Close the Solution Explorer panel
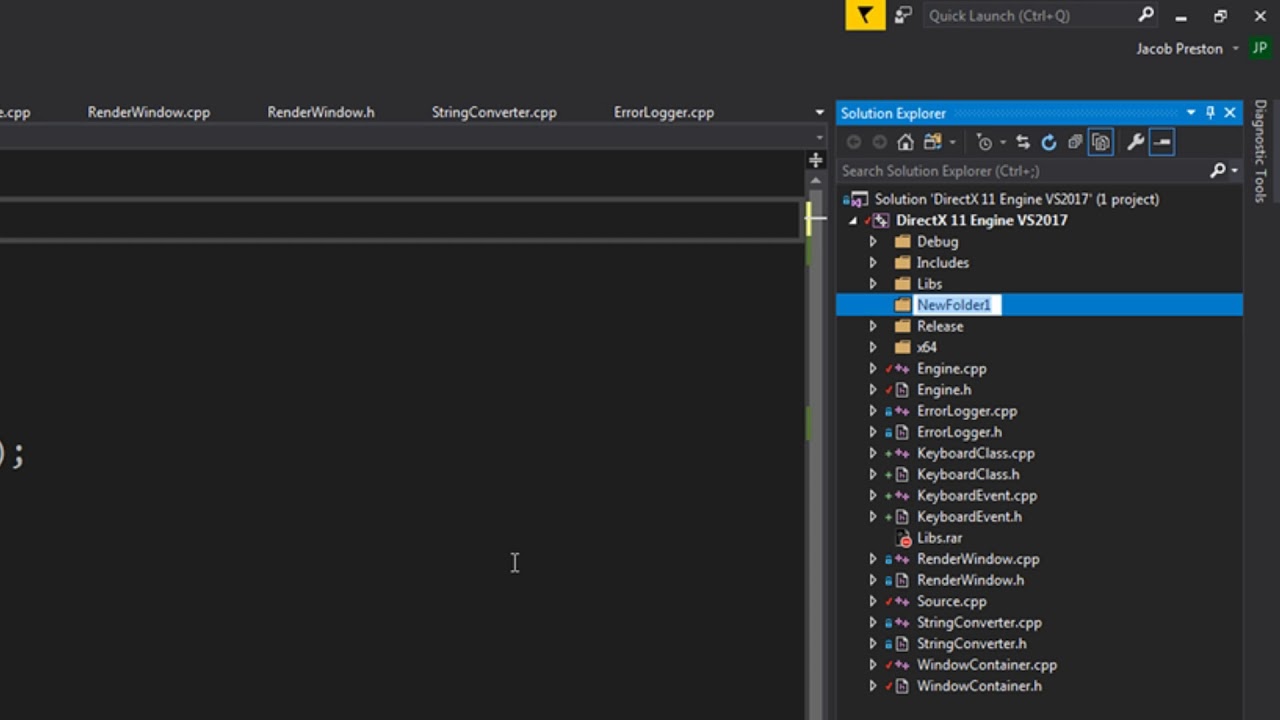 1230,113
